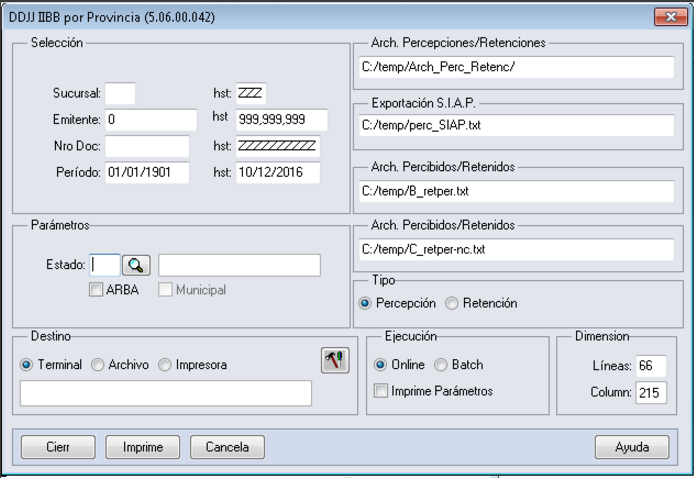Click the Líneas dimension field
Viewport: 694px width, 478px height.
(x=651, y=366)
